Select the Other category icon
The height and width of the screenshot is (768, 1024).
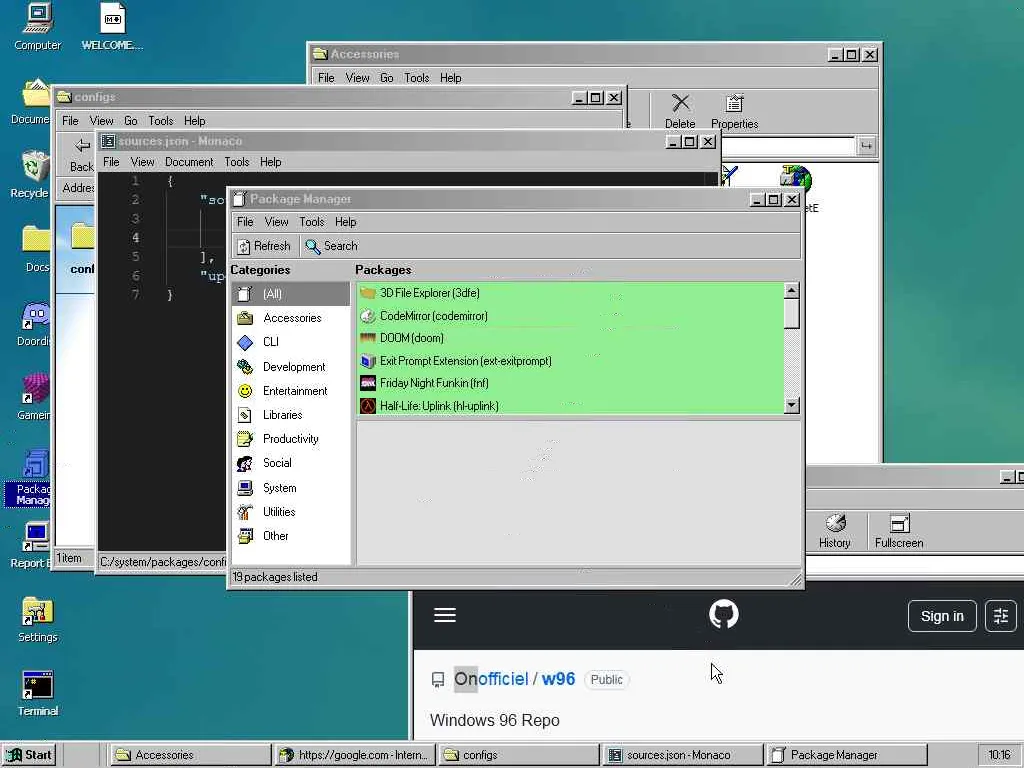[245, 536]
